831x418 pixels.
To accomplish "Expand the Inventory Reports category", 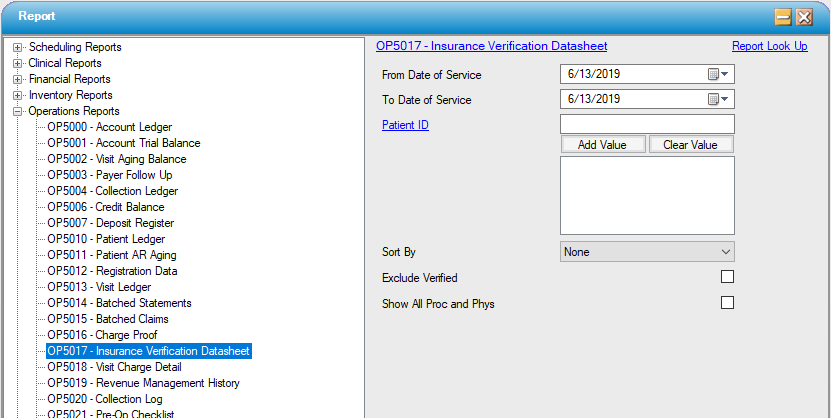I will click(18, 95).
